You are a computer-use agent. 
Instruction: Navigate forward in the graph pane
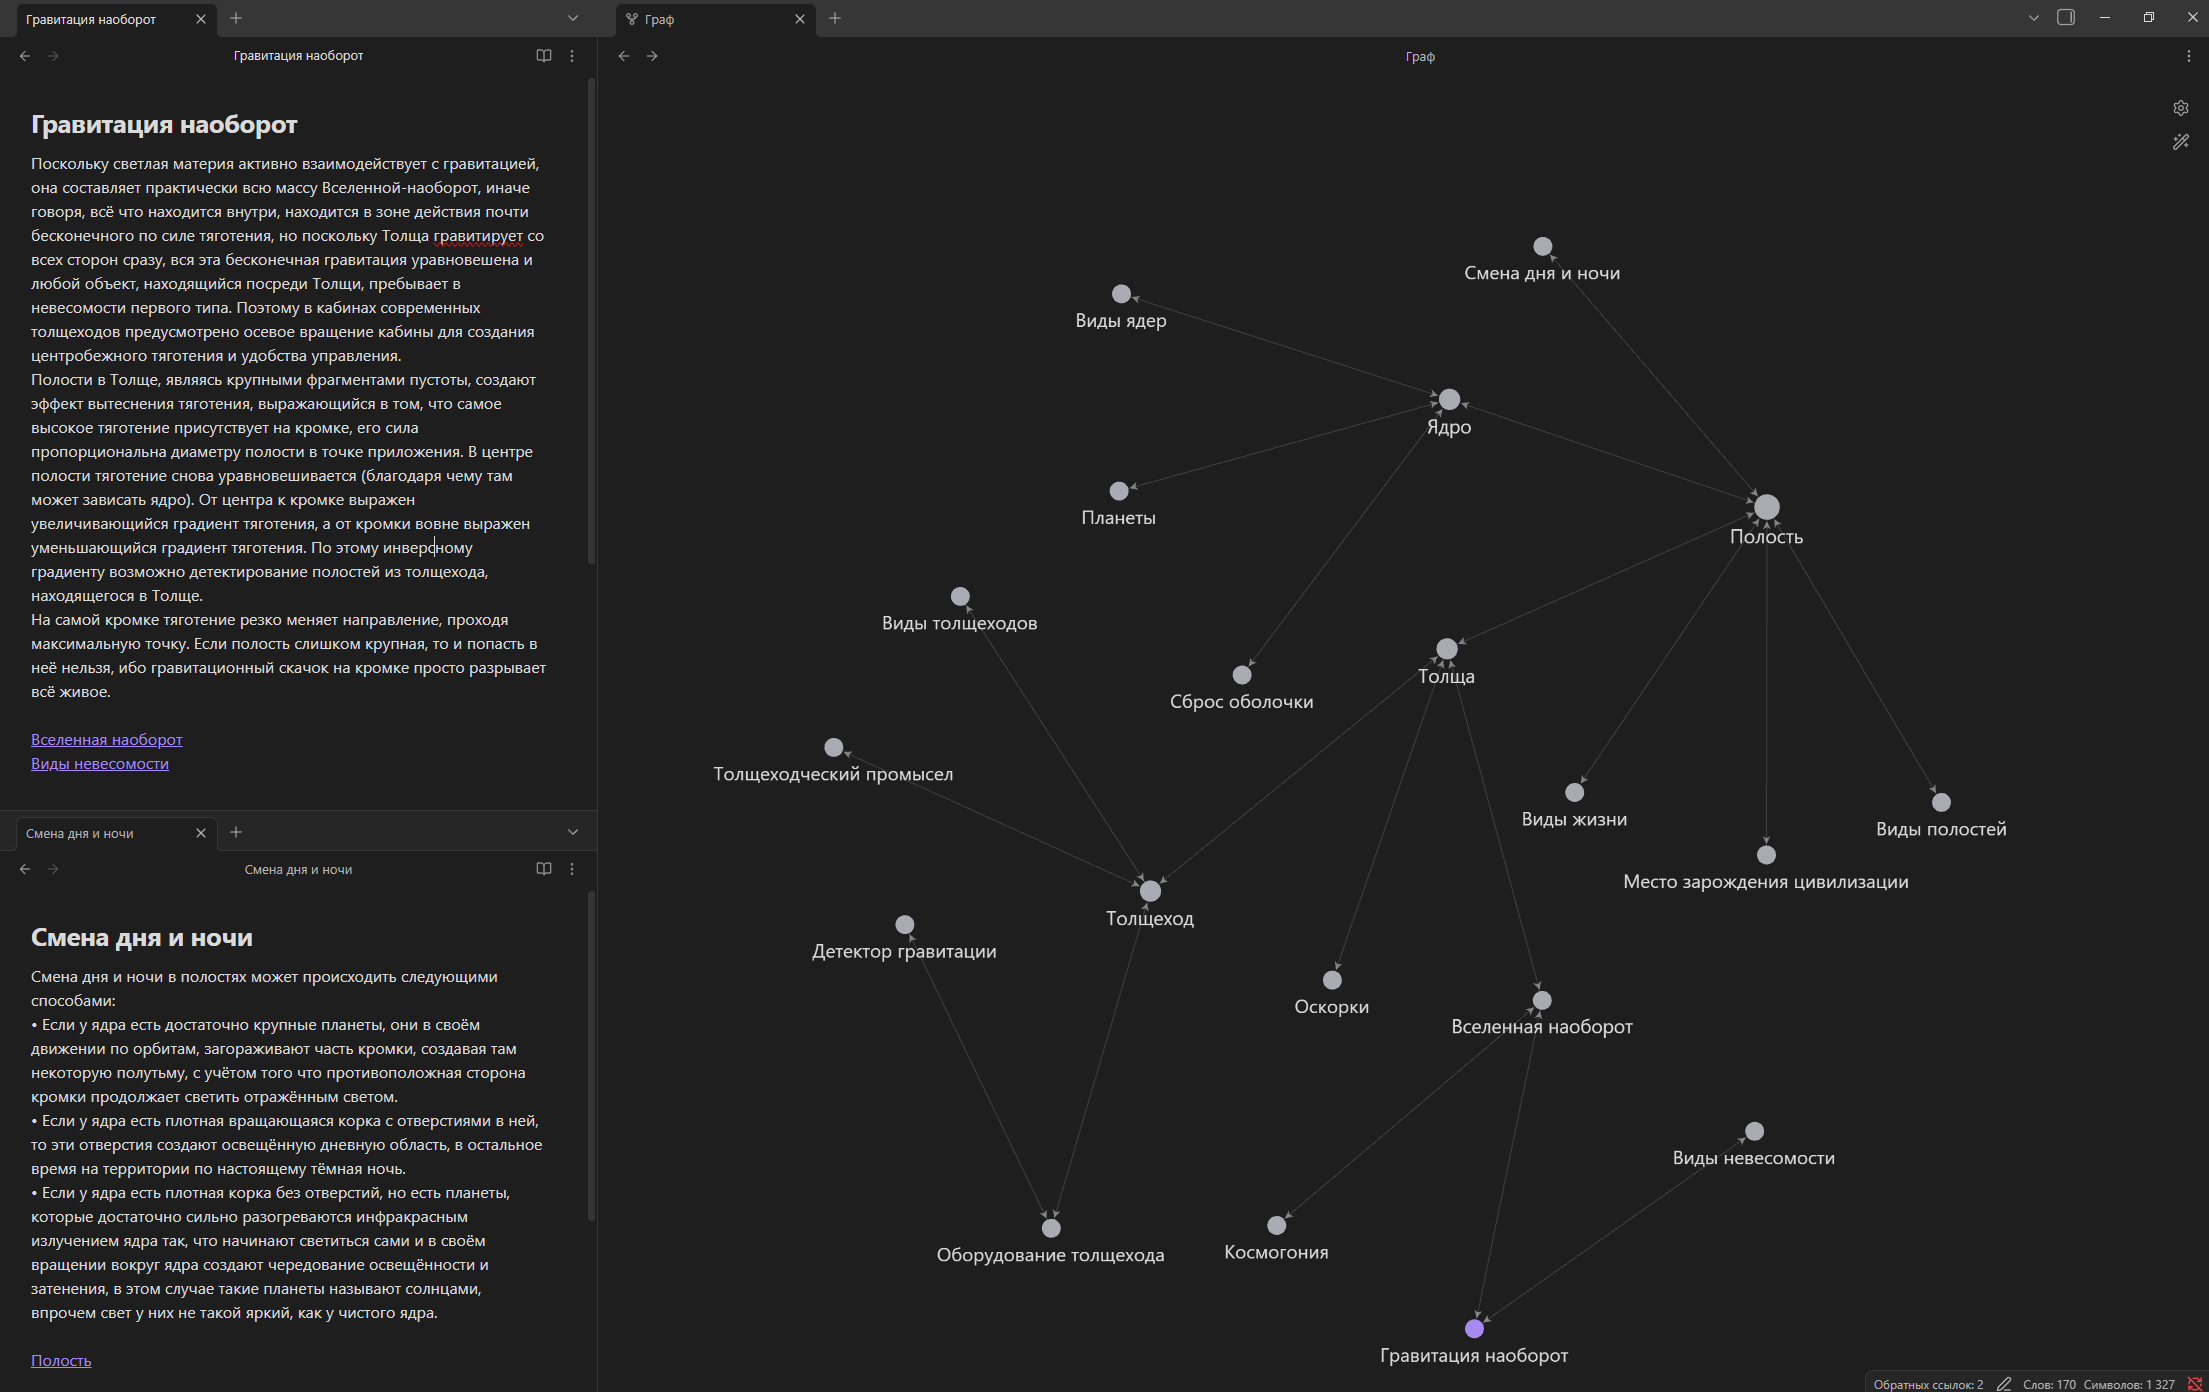652,56
